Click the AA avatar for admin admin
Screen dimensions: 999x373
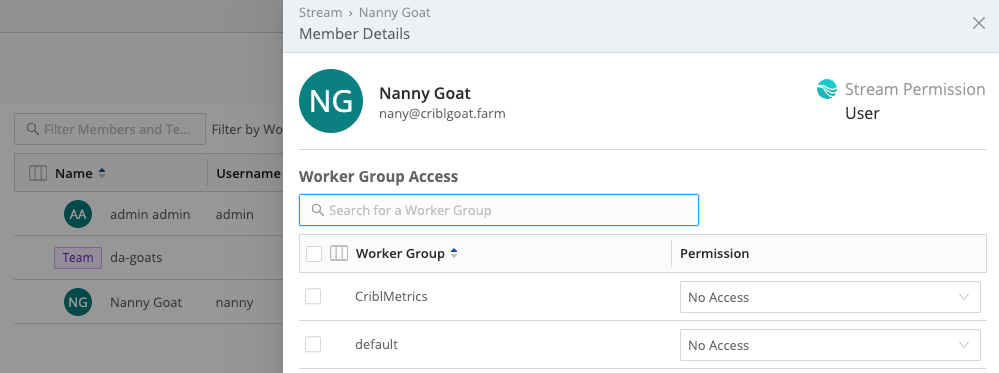tap(78, 214)
